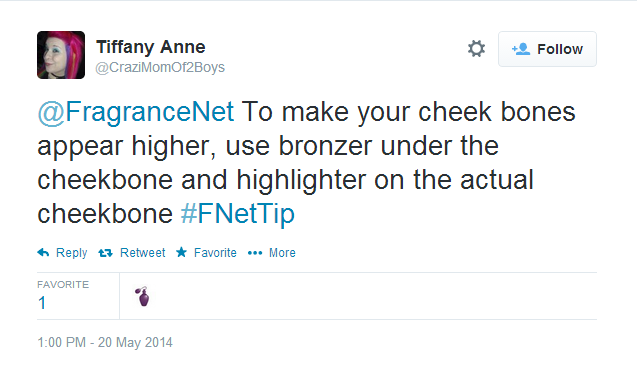Viewport: 637px width, 365px height.
Task: Follow Tiffany Anne
Action: (547, 49)
